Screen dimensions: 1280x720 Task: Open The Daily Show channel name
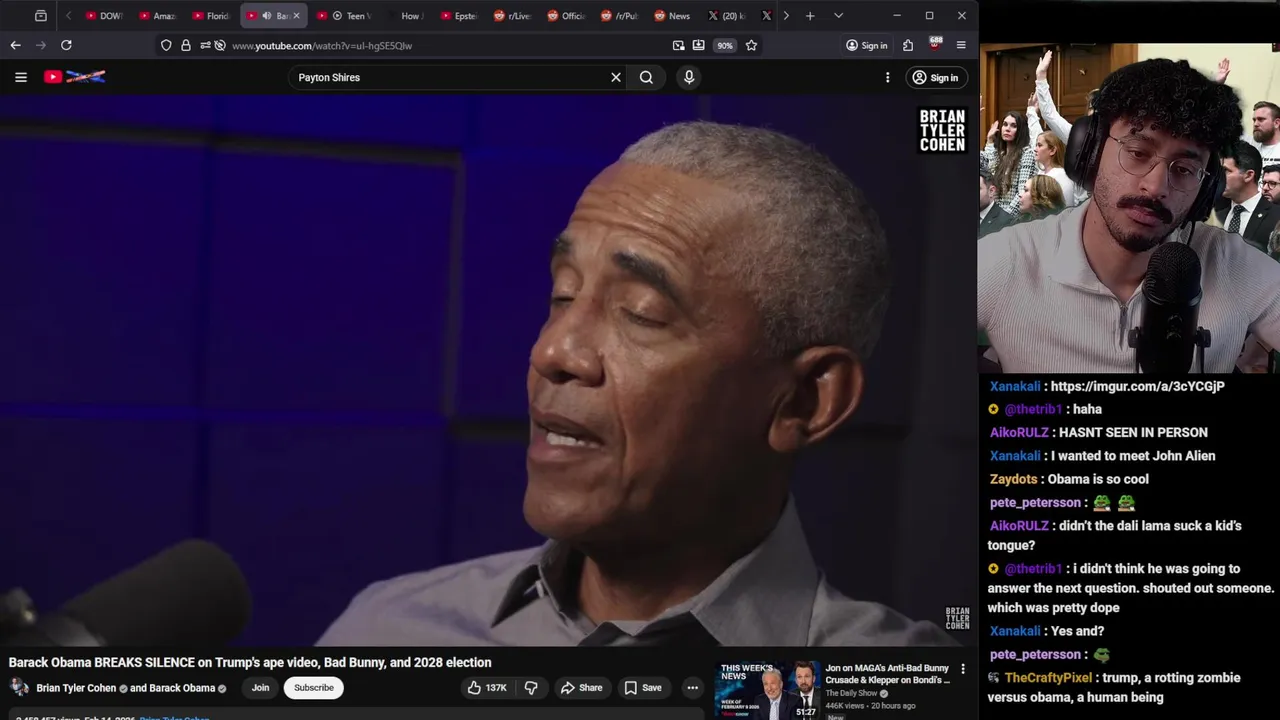tap(851, 693)
